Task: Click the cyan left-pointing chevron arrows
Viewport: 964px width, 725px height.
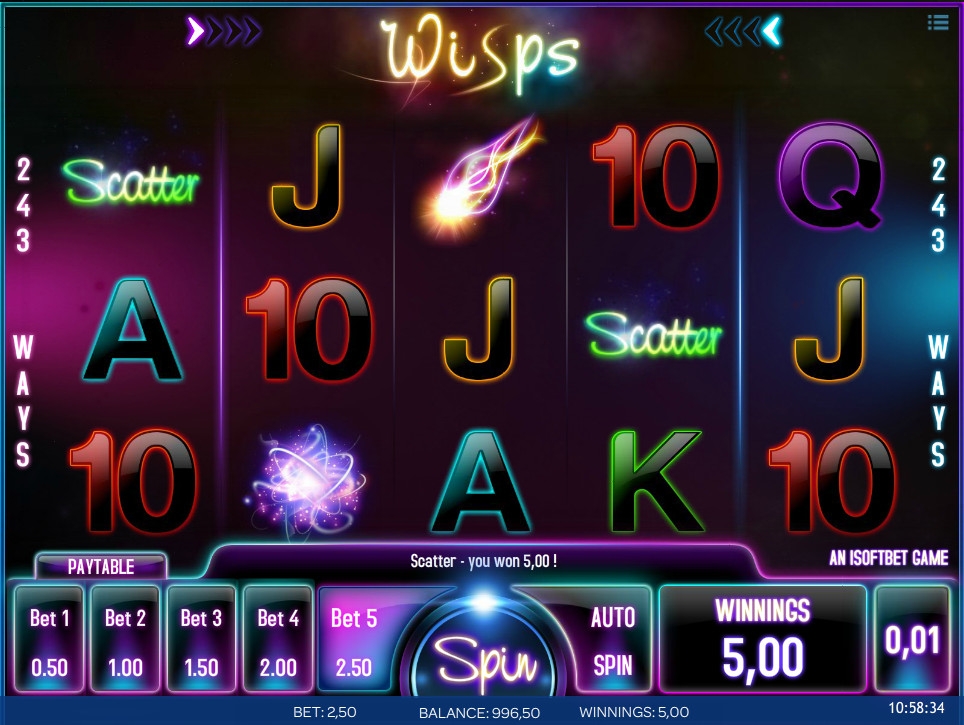Action: (743, 31)
